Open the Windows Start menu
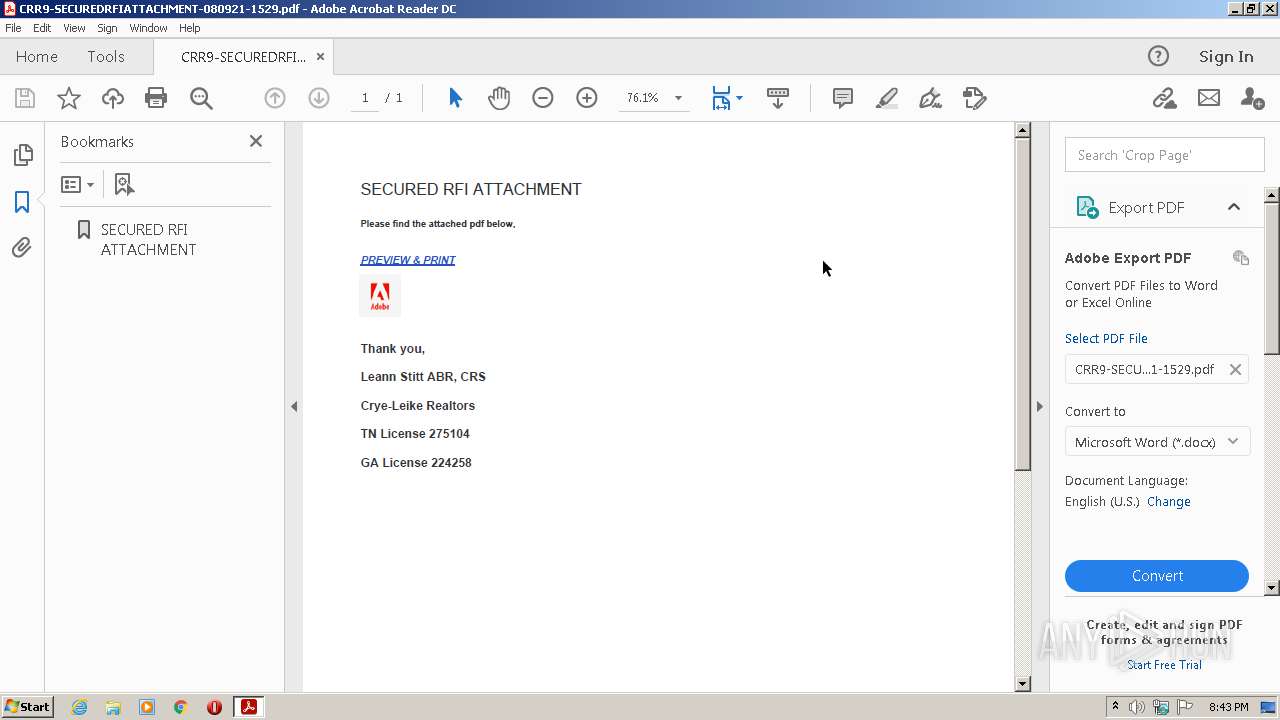This screenshot has width=1280, height=720. coord(28,706)
